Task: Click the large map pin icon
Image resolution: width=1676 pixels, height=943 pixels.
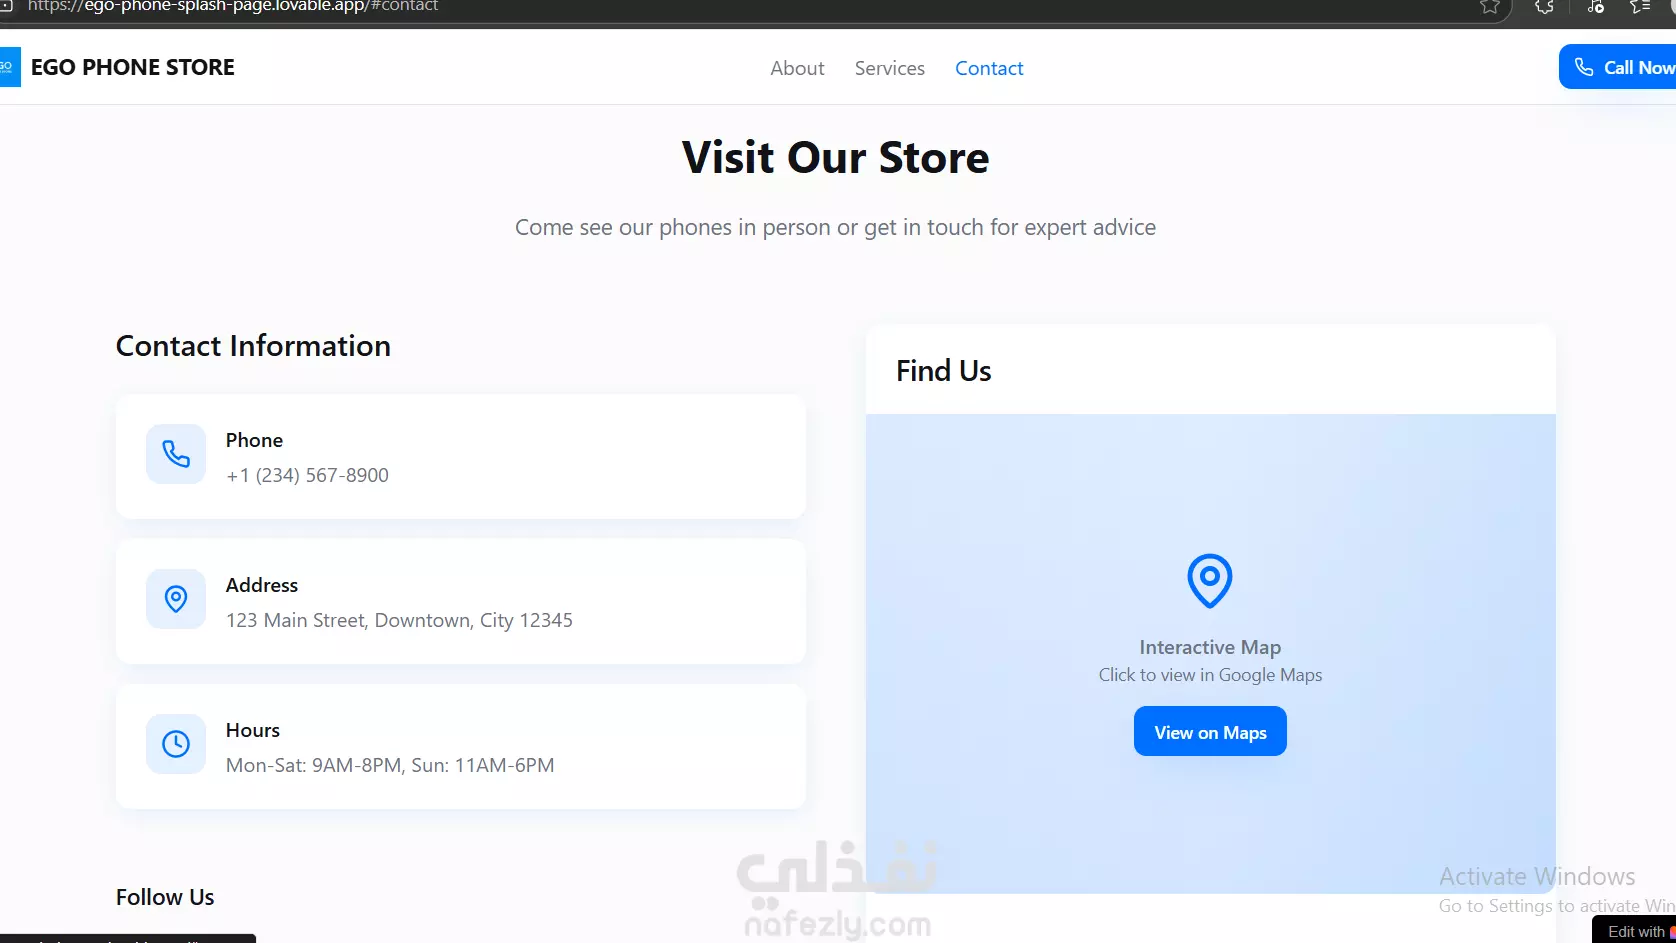Action: tap(1210, 581)
